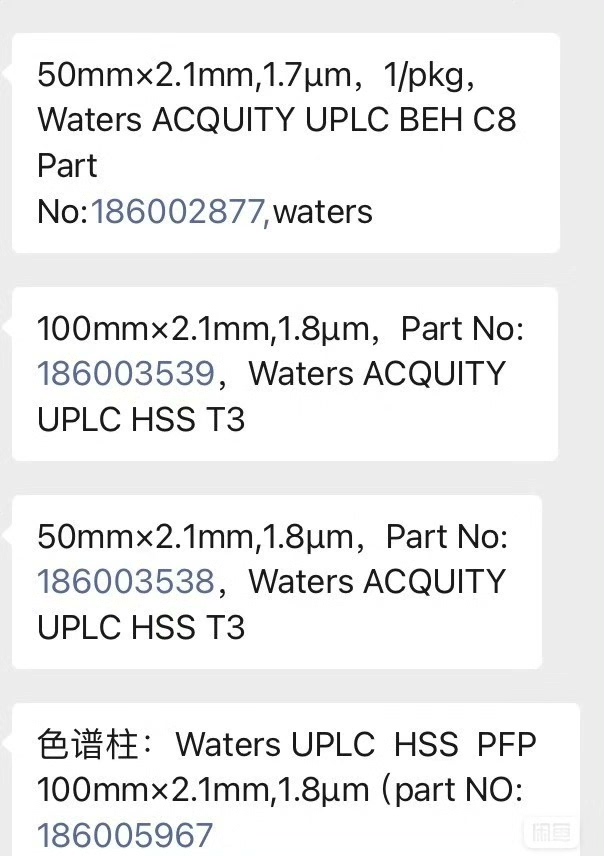Click the word "Part" in the first message

(67, 166)
